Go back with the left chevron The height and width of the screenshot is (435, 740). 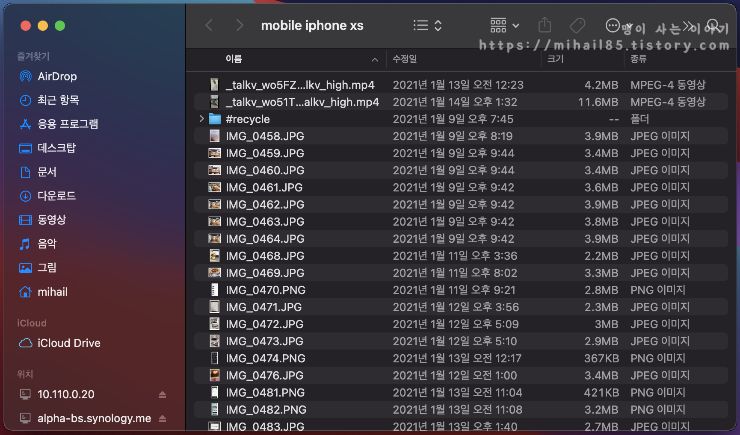(x=209, y=25)
